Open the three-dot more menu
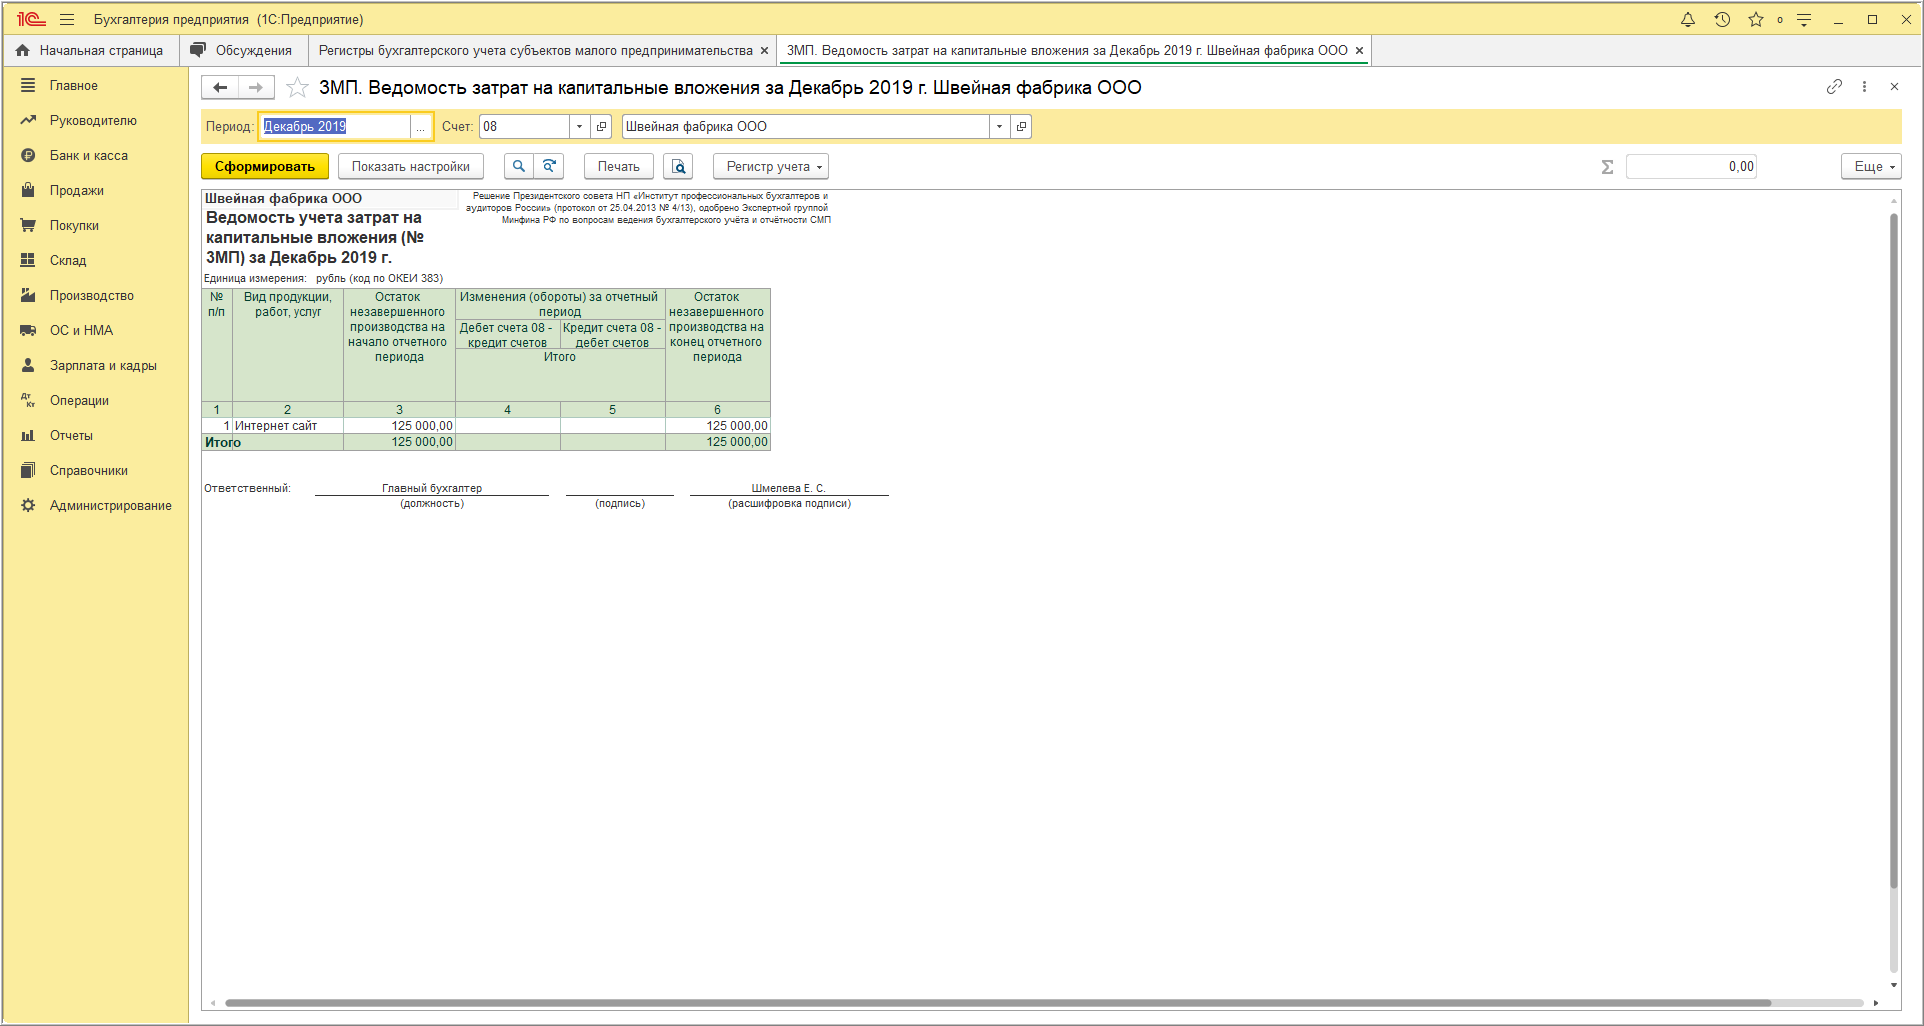1924x1026 pixels. pyautogui.click(x=1864, y=87)
